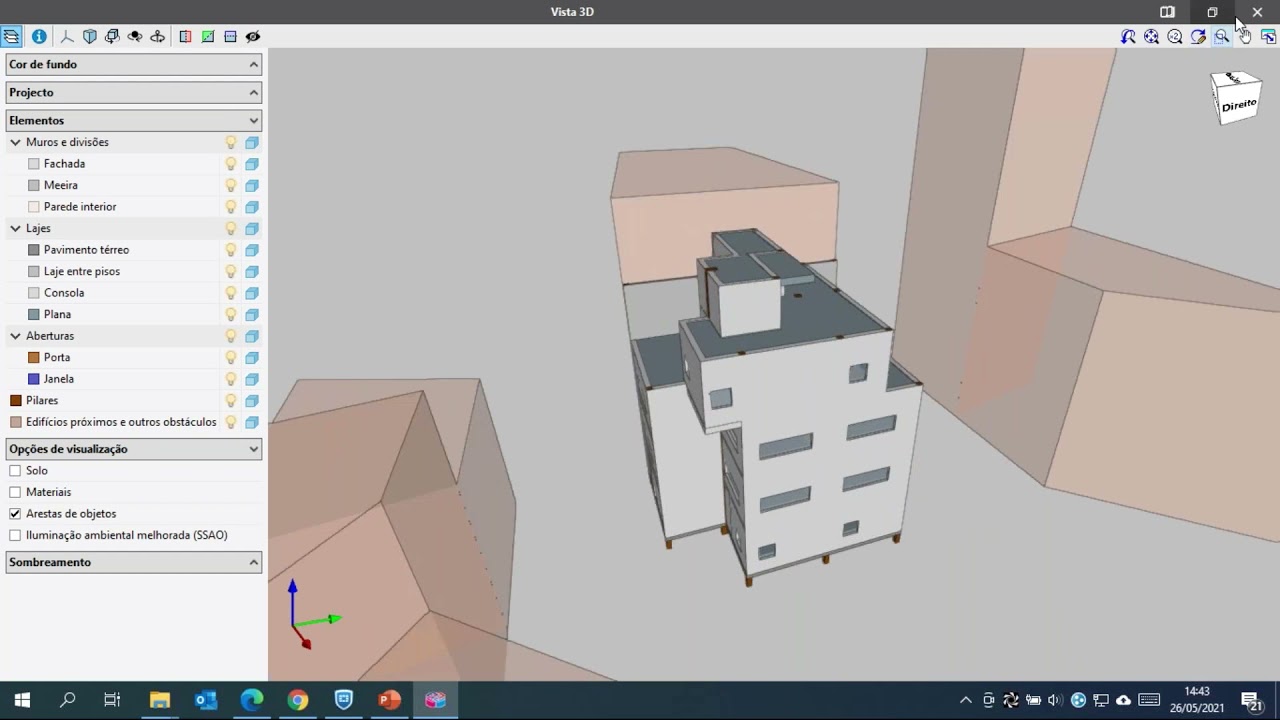Enable Iluminação ambiental melhorada (SSAO) checkbox
The height and width of the screenshot is (720, 1280).
[15, 535]
